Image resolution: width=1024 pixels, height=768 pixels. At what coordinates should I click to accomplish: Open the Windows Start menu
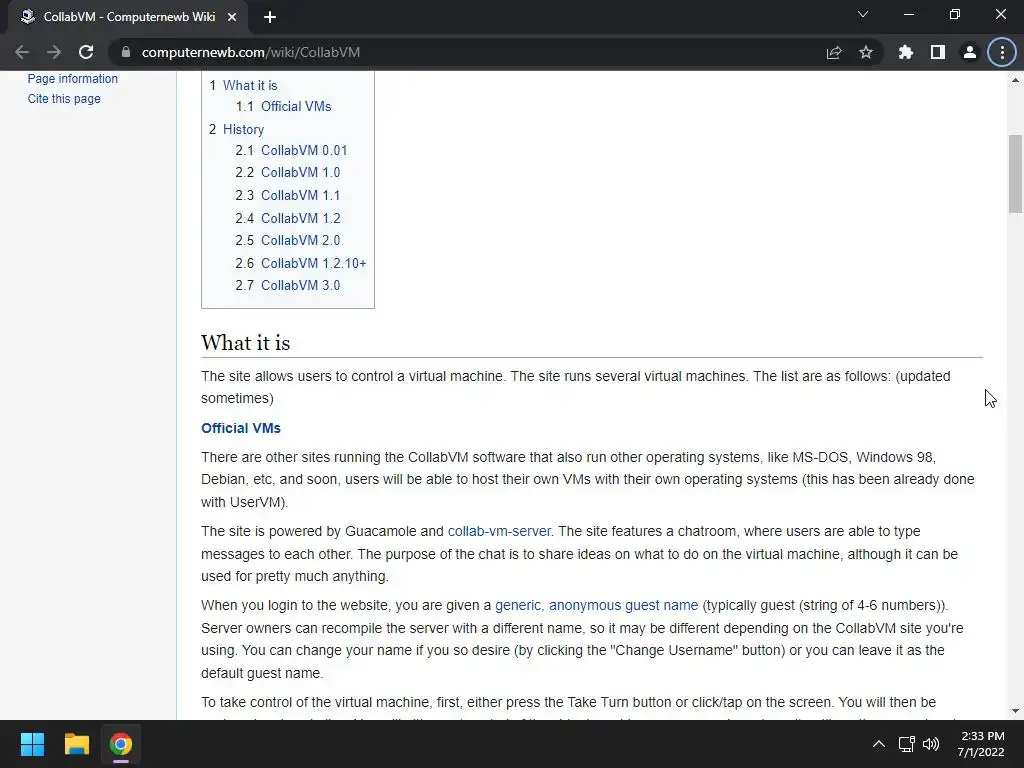coord(32,744)
